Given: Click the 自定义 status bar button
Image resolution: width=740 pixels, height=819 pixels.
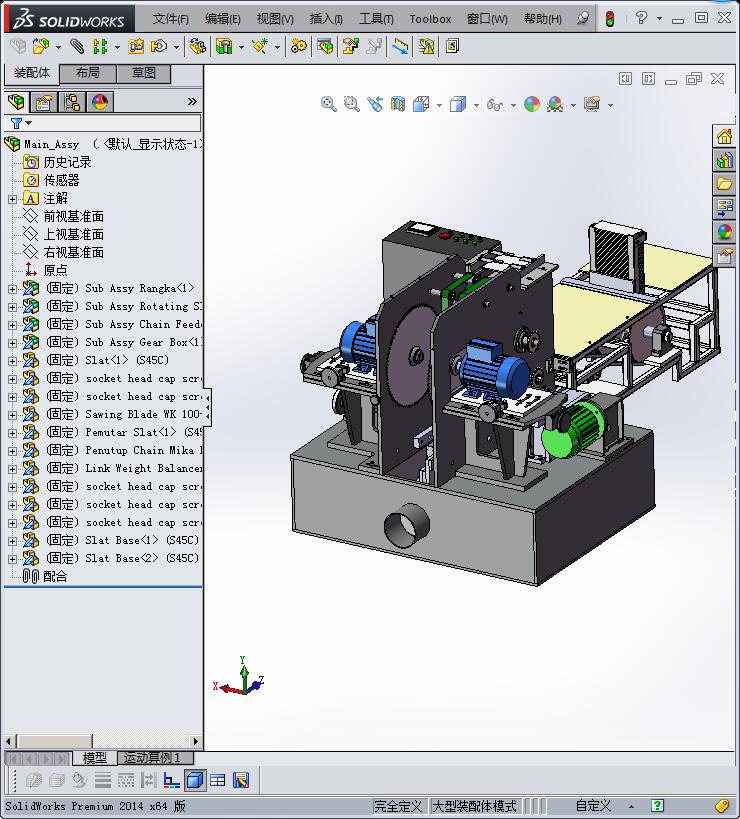Looking at the screenshot, I should pos(593,806).
